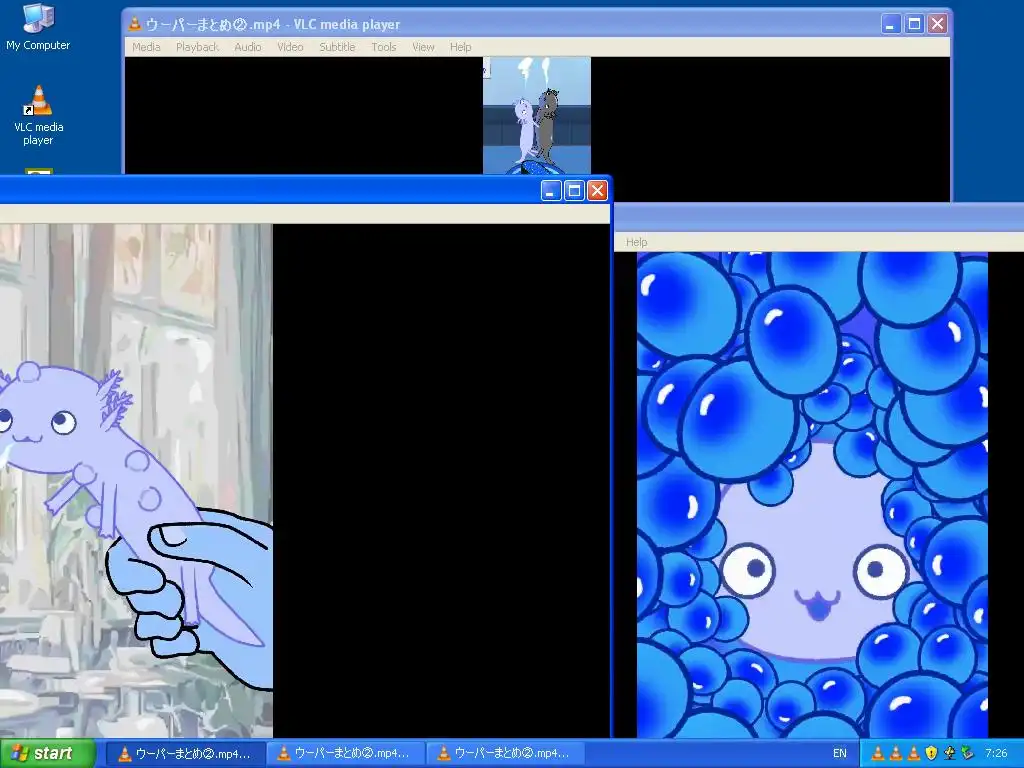Click the EN language indicator in taskbar
The image size is (1024, 768).
pos(840,754)
